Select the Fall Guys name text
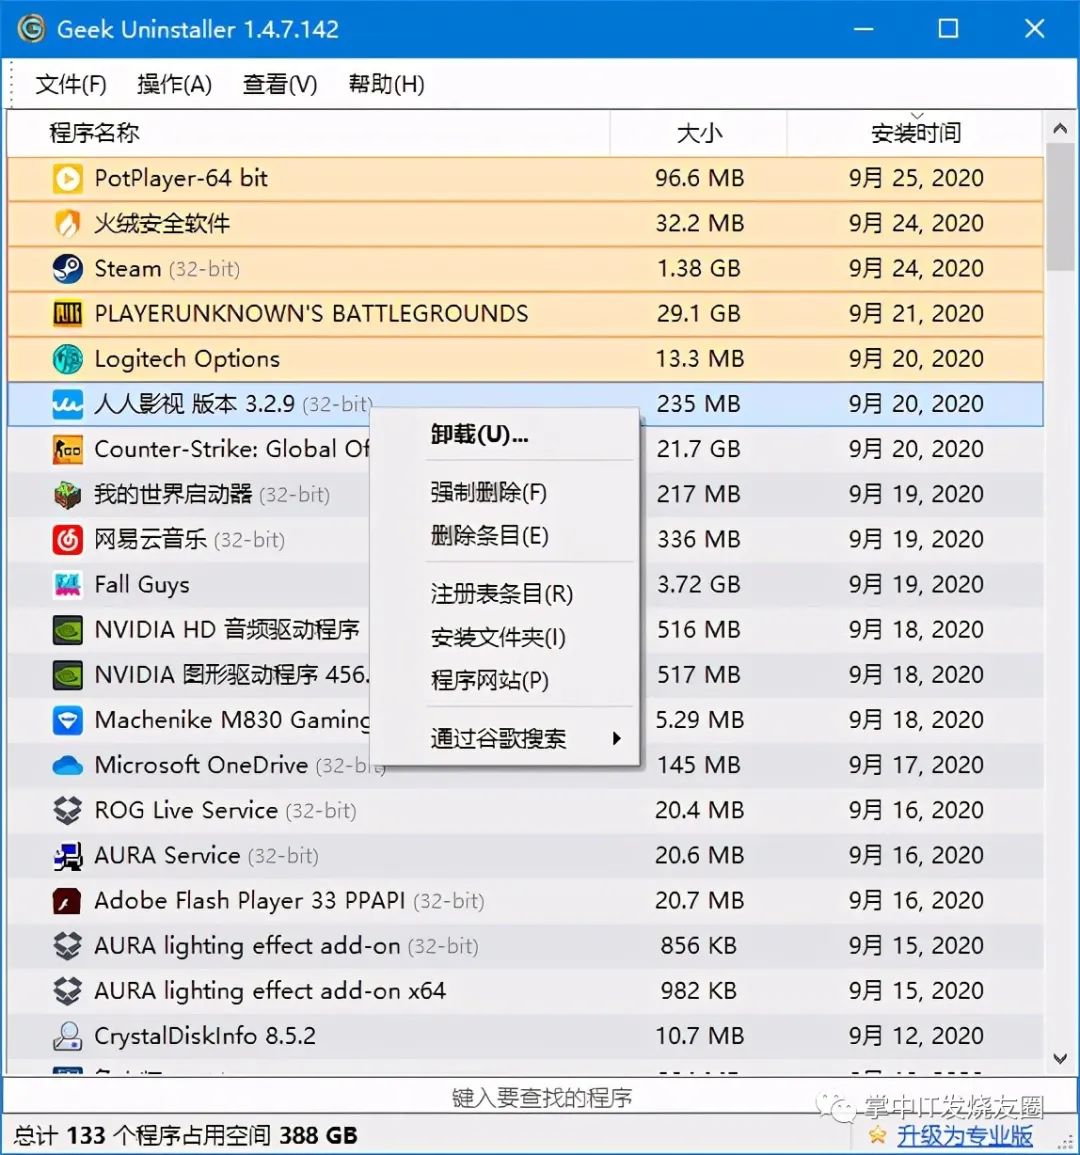The width and height of the screenshot is (1080, 1155). 142,585
